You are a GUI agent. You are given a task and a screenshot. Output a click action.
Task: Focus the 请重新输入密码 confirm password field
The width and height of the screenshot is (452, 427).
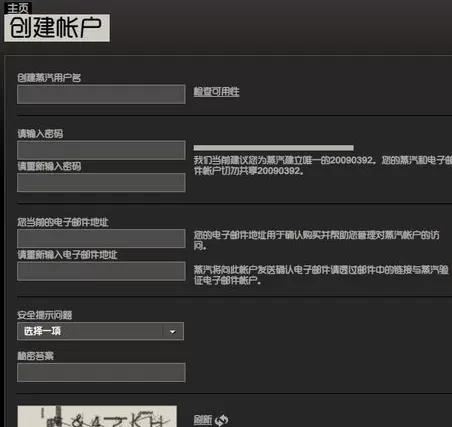pos(101,182)
